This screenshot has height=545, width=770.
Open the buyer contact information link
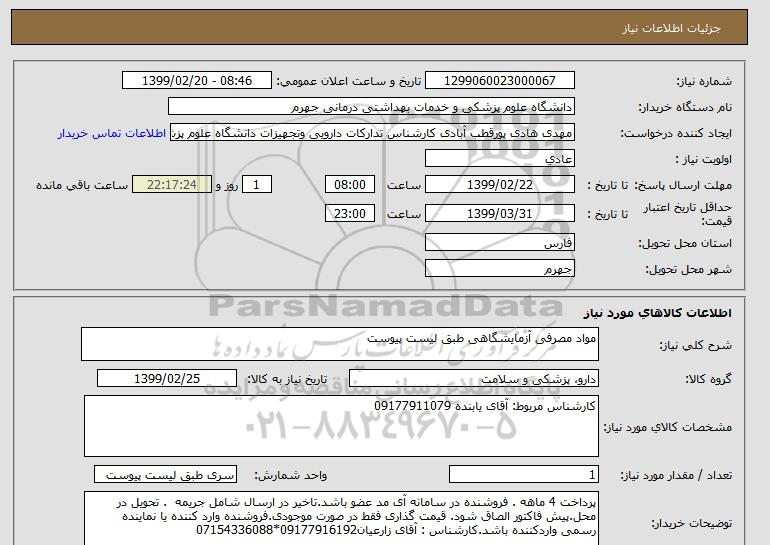111,134
